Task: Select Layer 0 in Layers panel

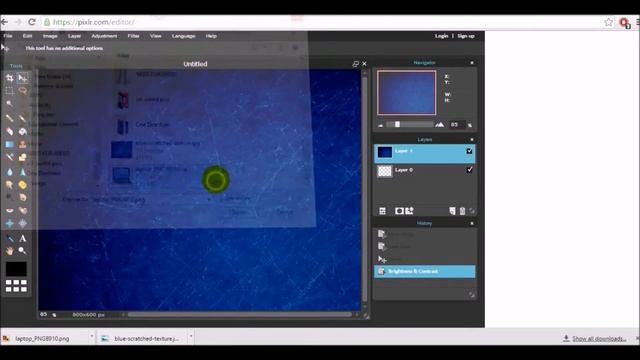Action: click(424, 171)
